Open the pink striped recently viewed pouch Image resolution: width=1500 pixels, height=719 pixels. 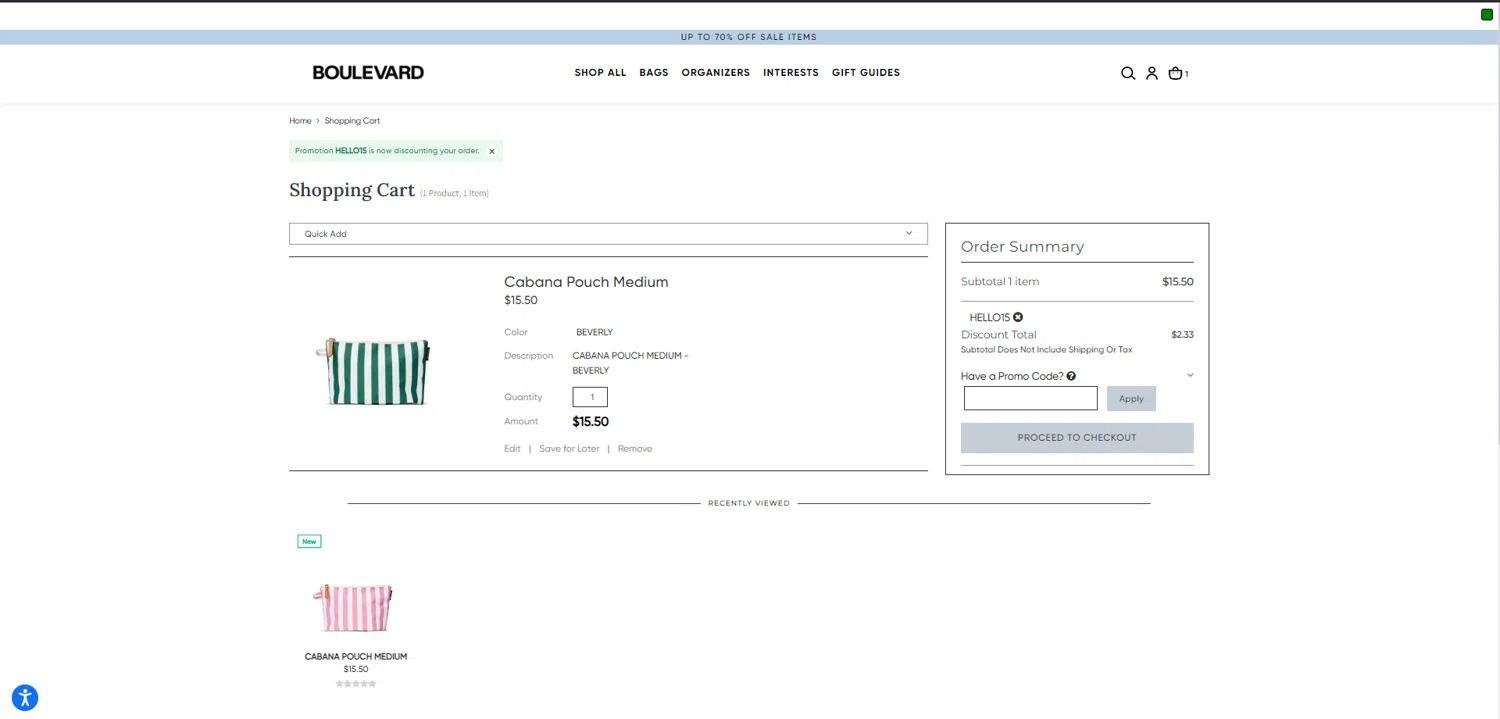(x=355, y=606)
